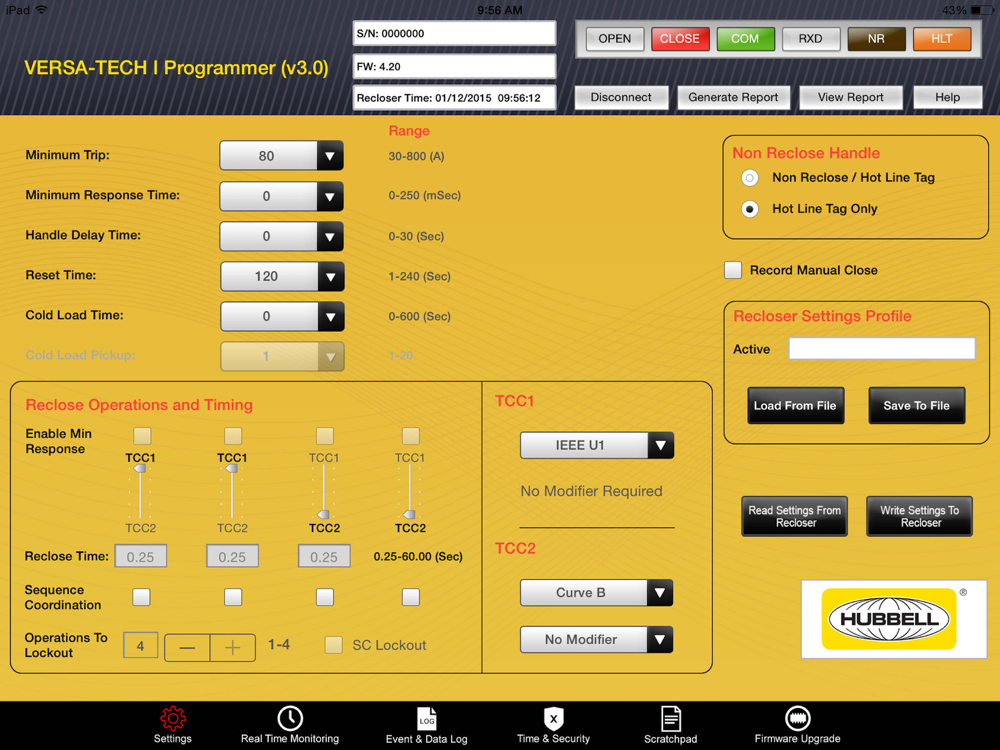The height and width of the screenshot is (750, 1000).
Task: Click Read Settings From Recloser
Action: (794, 516)
